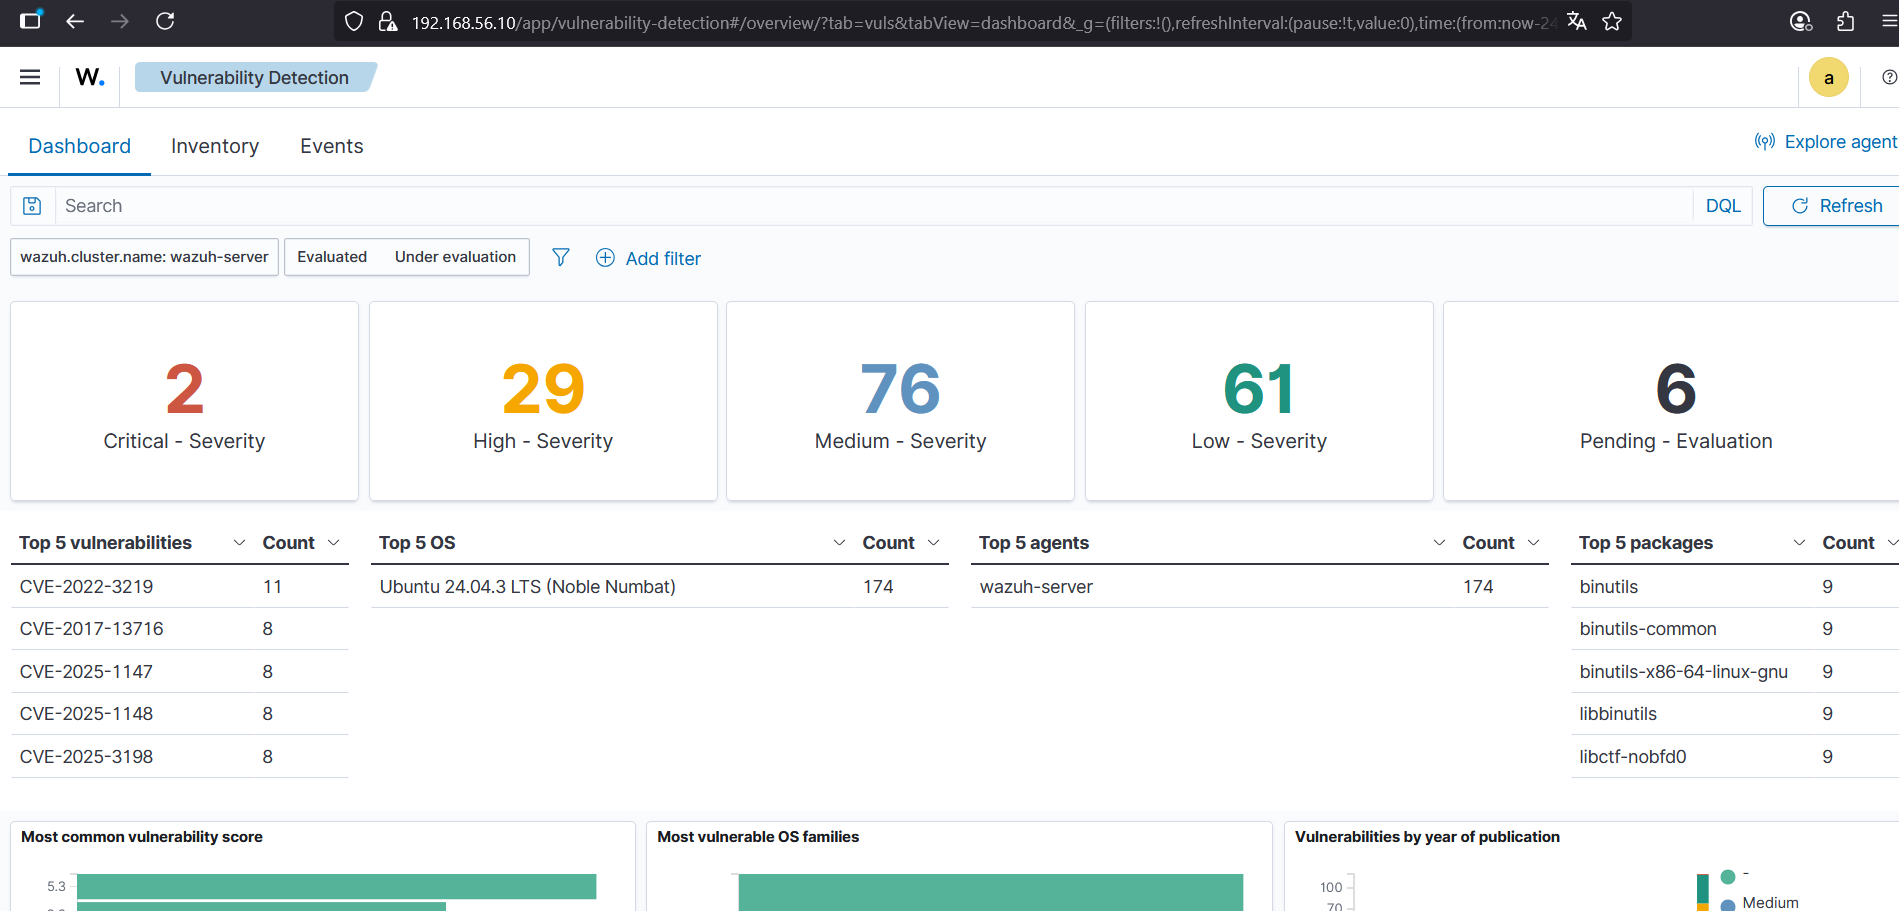The width and height of the screenshot is (1899, 911).
Task: Click the padlock site security icon
Action: coord(388,21)
